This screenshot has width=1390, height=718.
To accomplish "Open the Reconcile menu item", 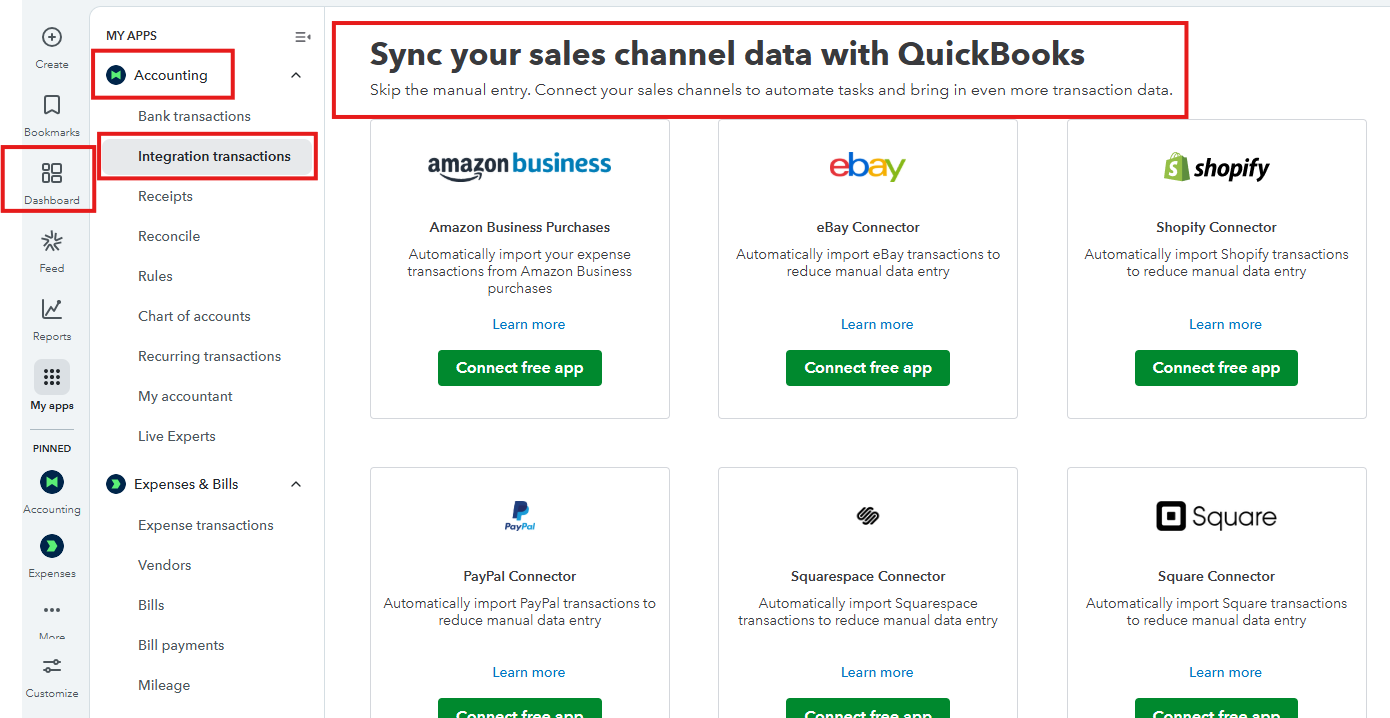I will point(169,236).
